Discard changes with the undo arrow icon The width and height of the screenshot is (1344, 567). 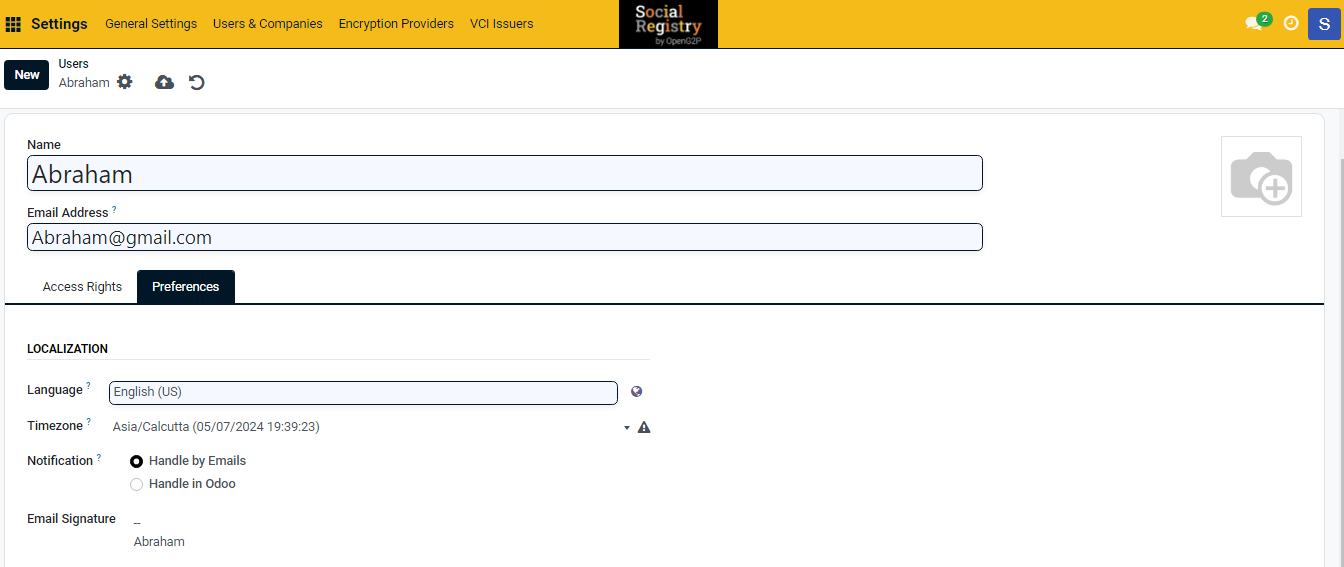click(x=197, y=82)
